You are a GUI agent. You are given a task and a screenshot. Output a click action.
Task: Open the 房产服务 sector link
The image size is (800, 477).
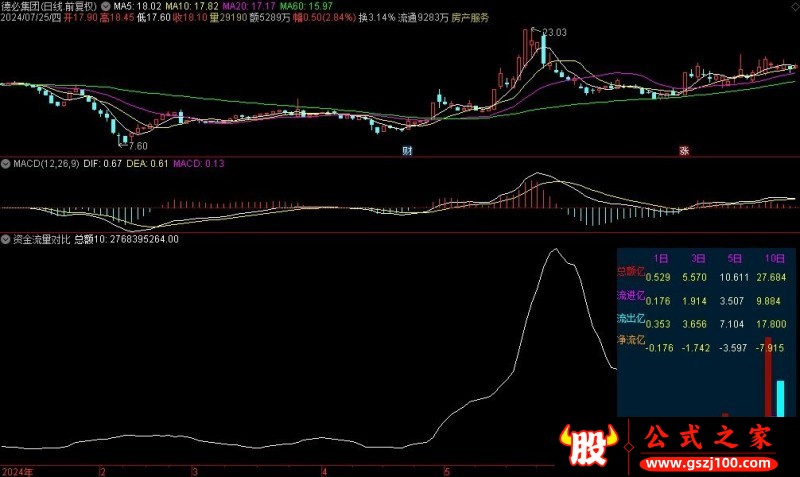[x=470, y=18]
